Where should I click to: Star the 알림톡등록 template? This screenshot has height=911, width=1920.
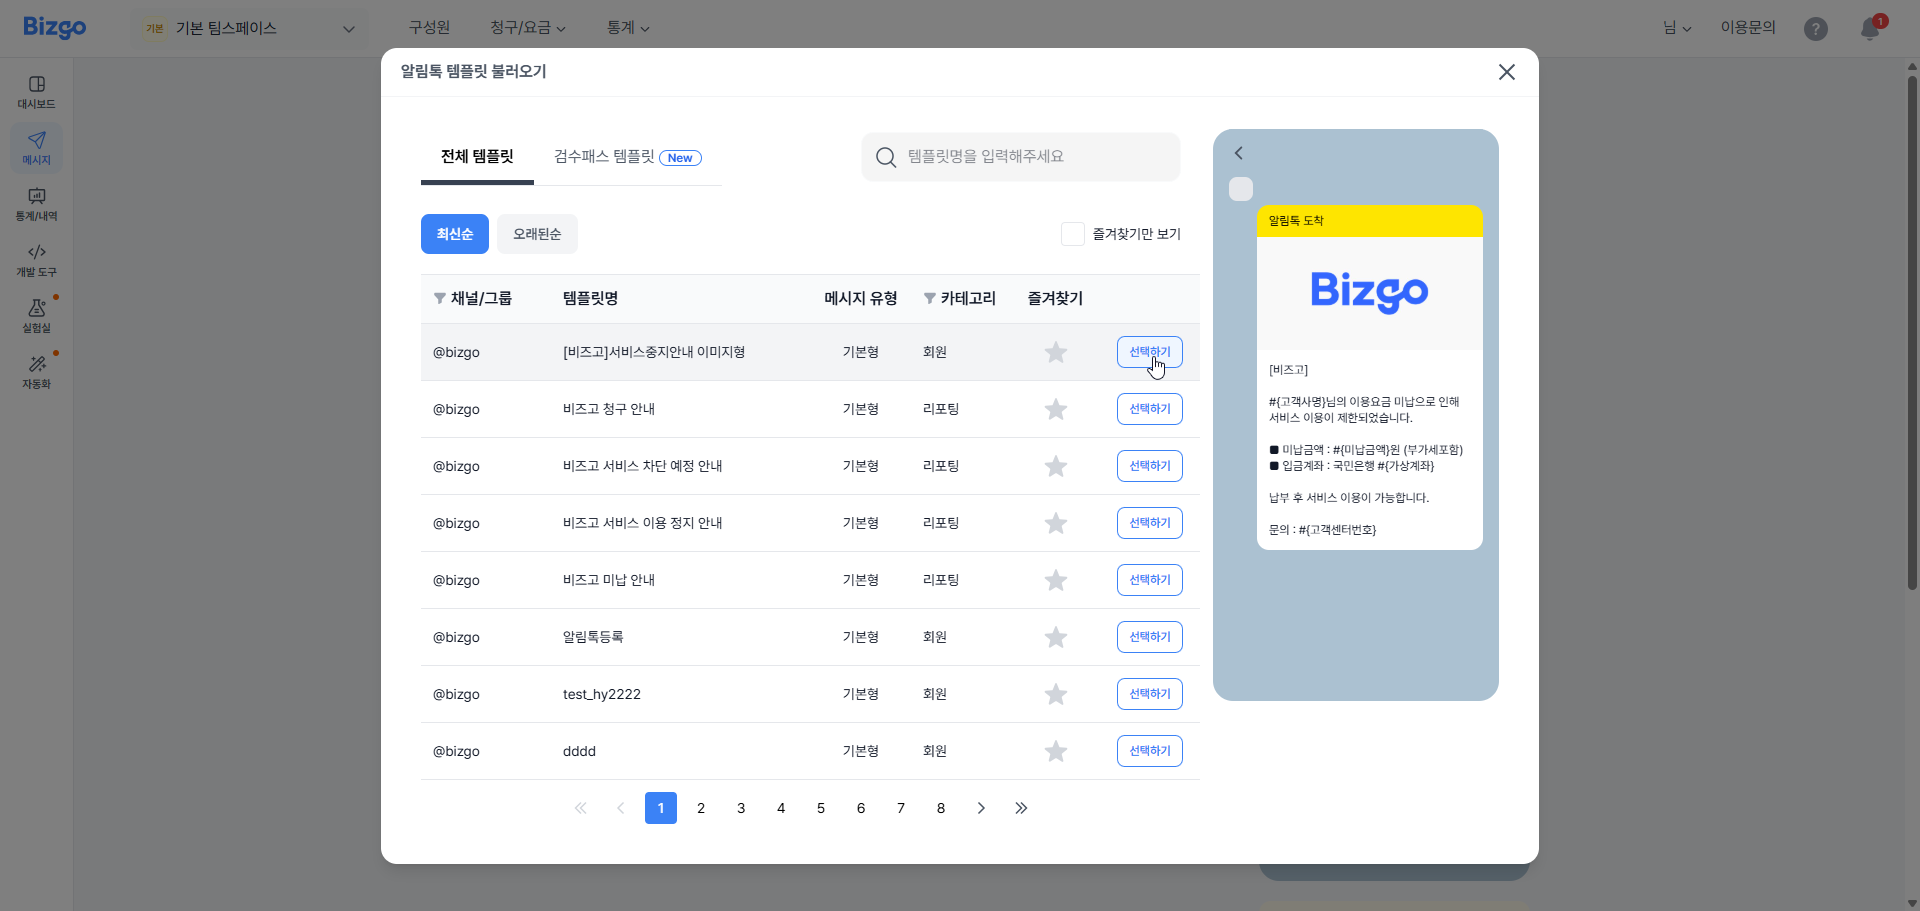pos(1055,637)
